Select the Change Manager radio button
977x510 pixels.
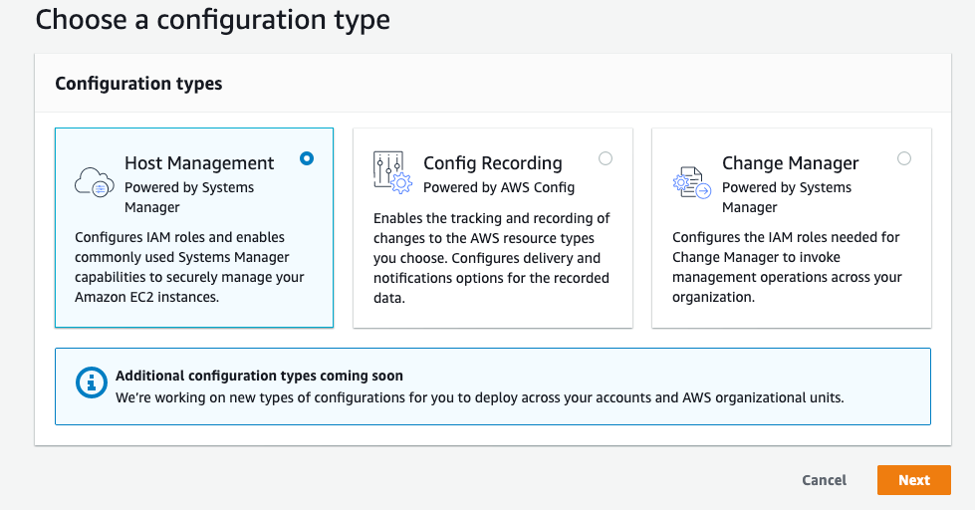[x=903, y=158]
